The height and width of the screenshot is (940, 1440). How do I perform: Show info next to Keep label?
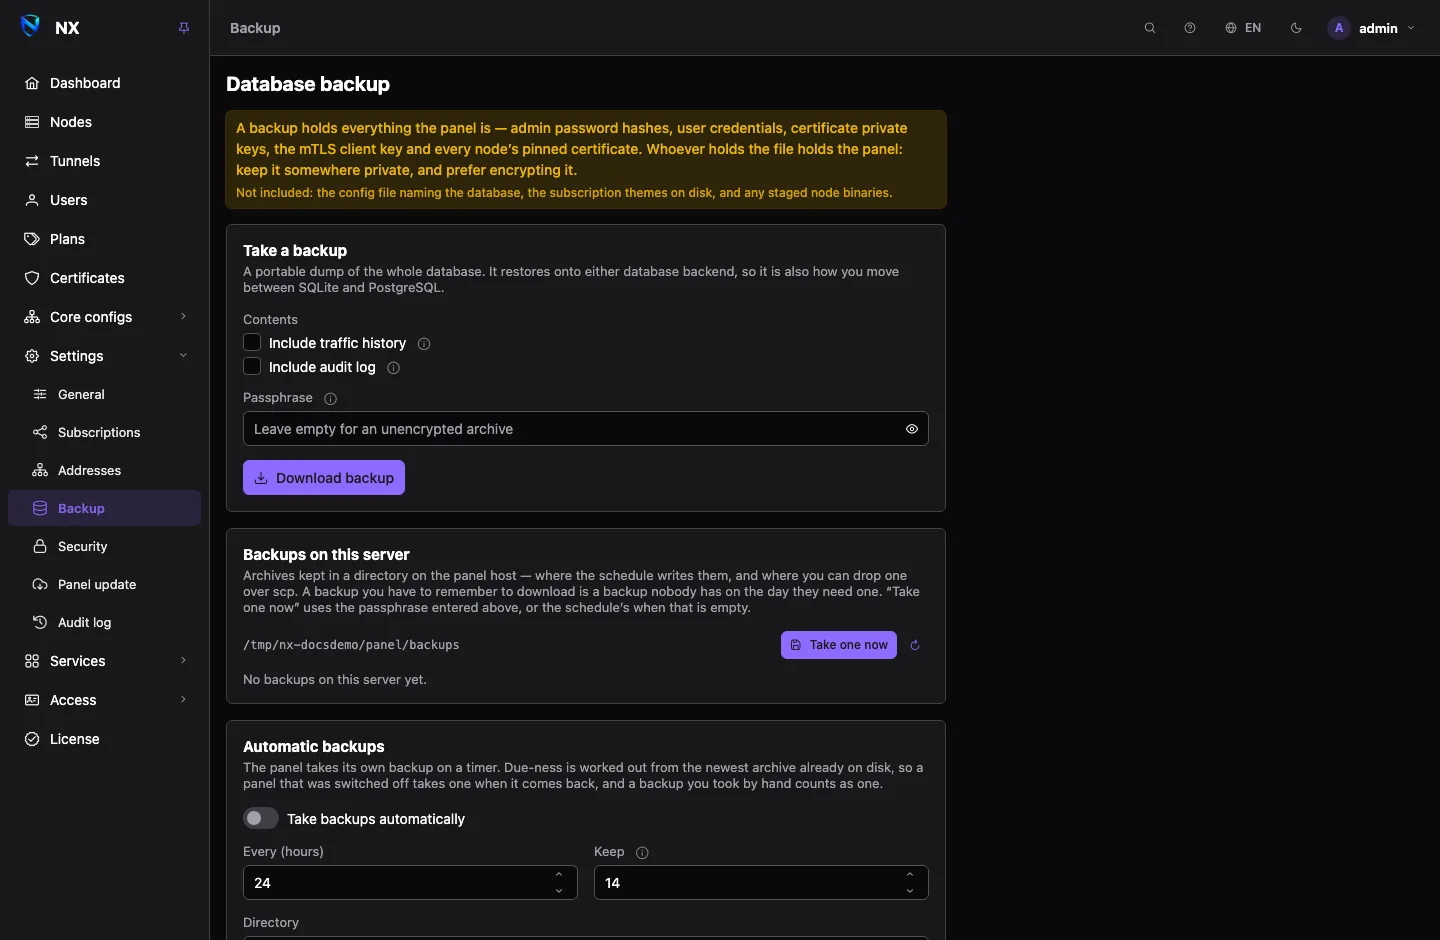tap(642, 853)
